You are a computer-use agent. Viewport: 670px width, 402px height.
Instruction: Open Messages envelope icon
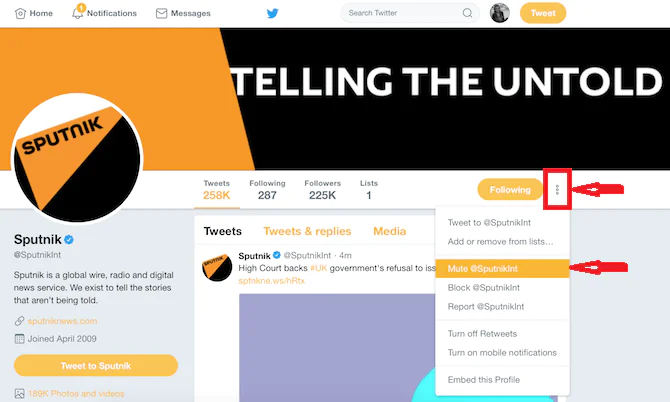(x=162, y=13)
